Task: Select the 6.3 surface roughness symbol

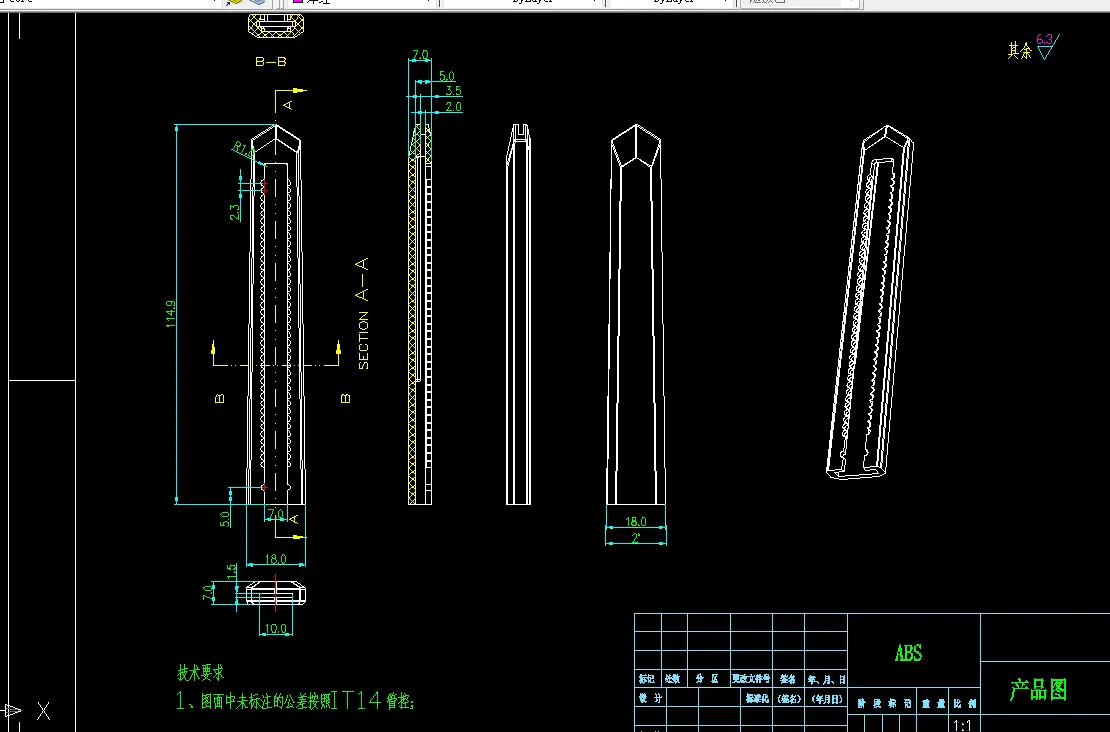Action: pos(1047,46)
